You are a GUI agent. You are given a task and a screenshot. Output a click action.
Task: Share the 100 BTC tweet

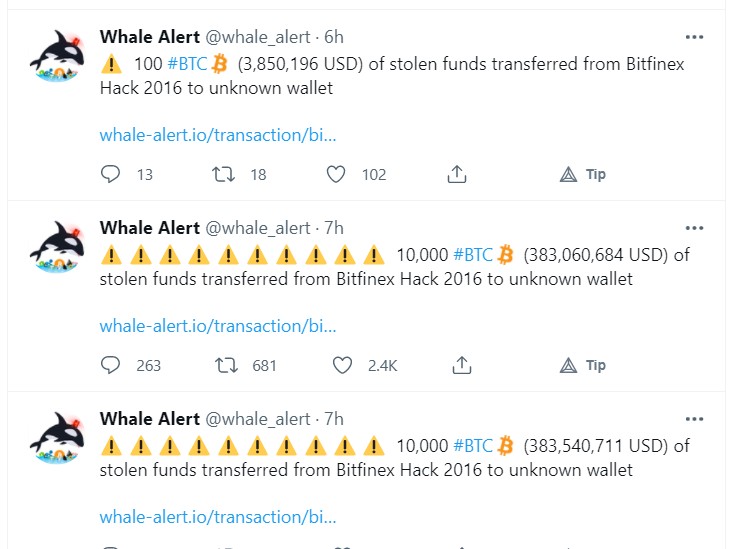pyautogui.click(x=457, y=174)
